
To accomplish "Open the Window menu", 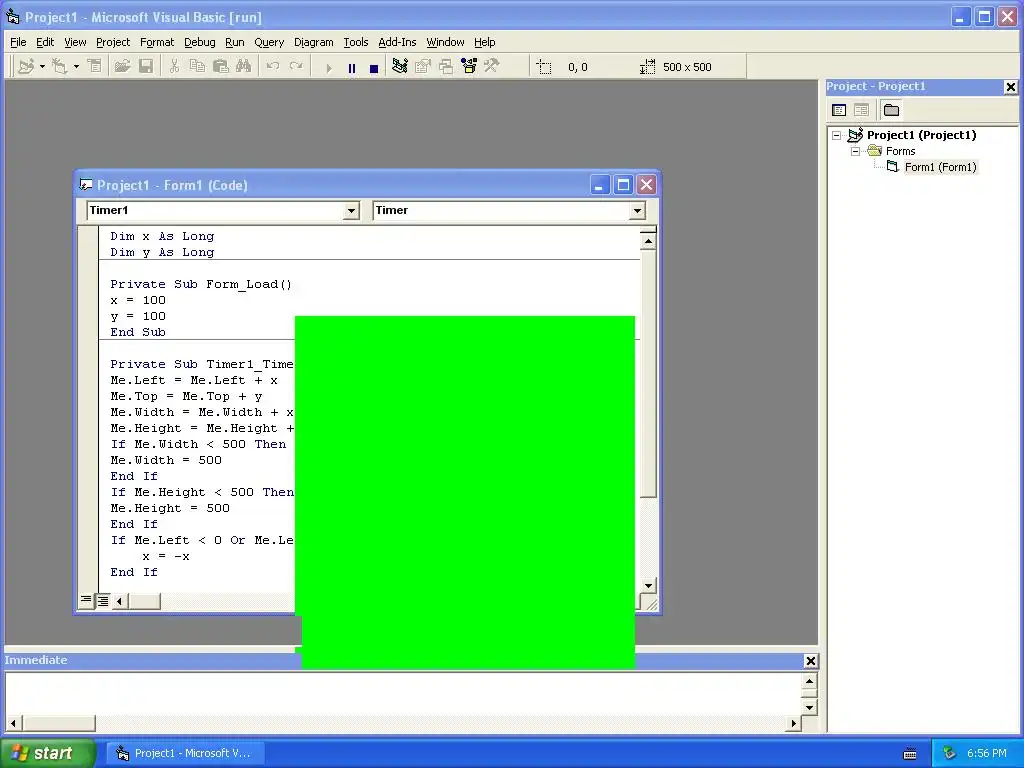I will [445, 42].
